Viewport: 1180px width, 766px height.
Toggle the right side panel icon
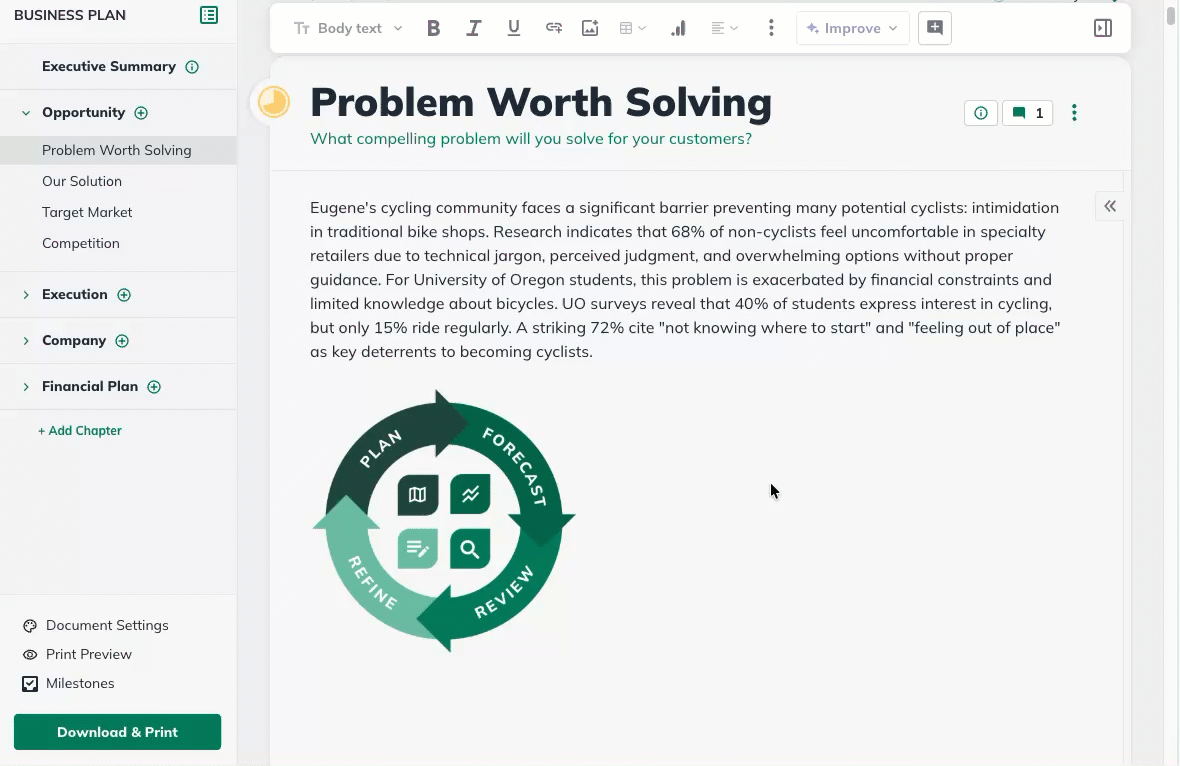pos(1102,29)
